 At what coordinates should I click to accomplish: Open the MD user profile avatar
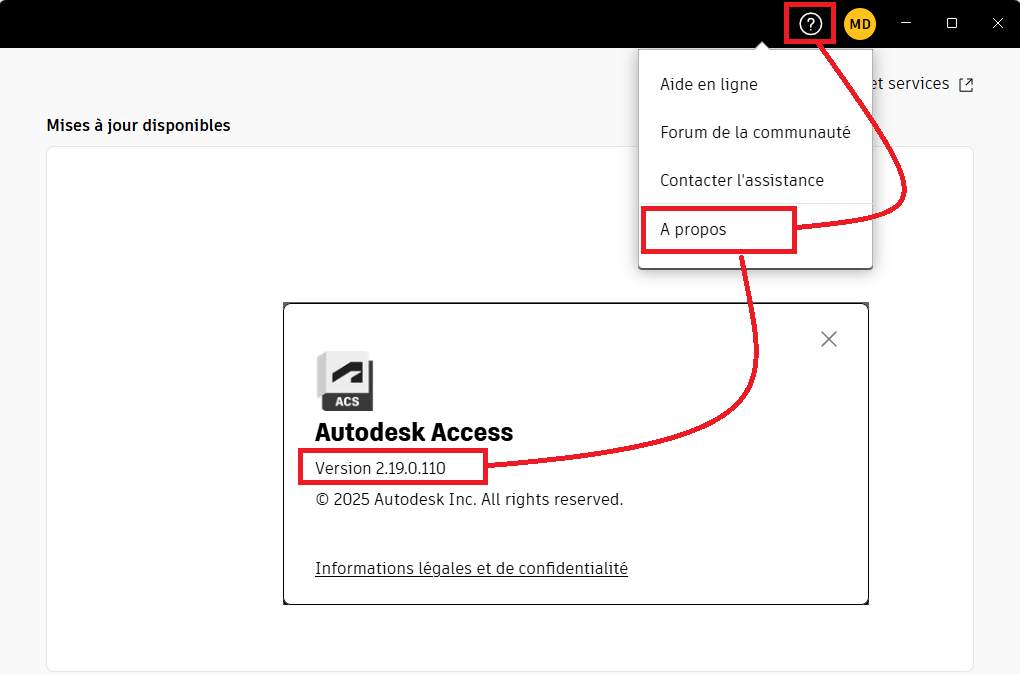click(860, 24)
